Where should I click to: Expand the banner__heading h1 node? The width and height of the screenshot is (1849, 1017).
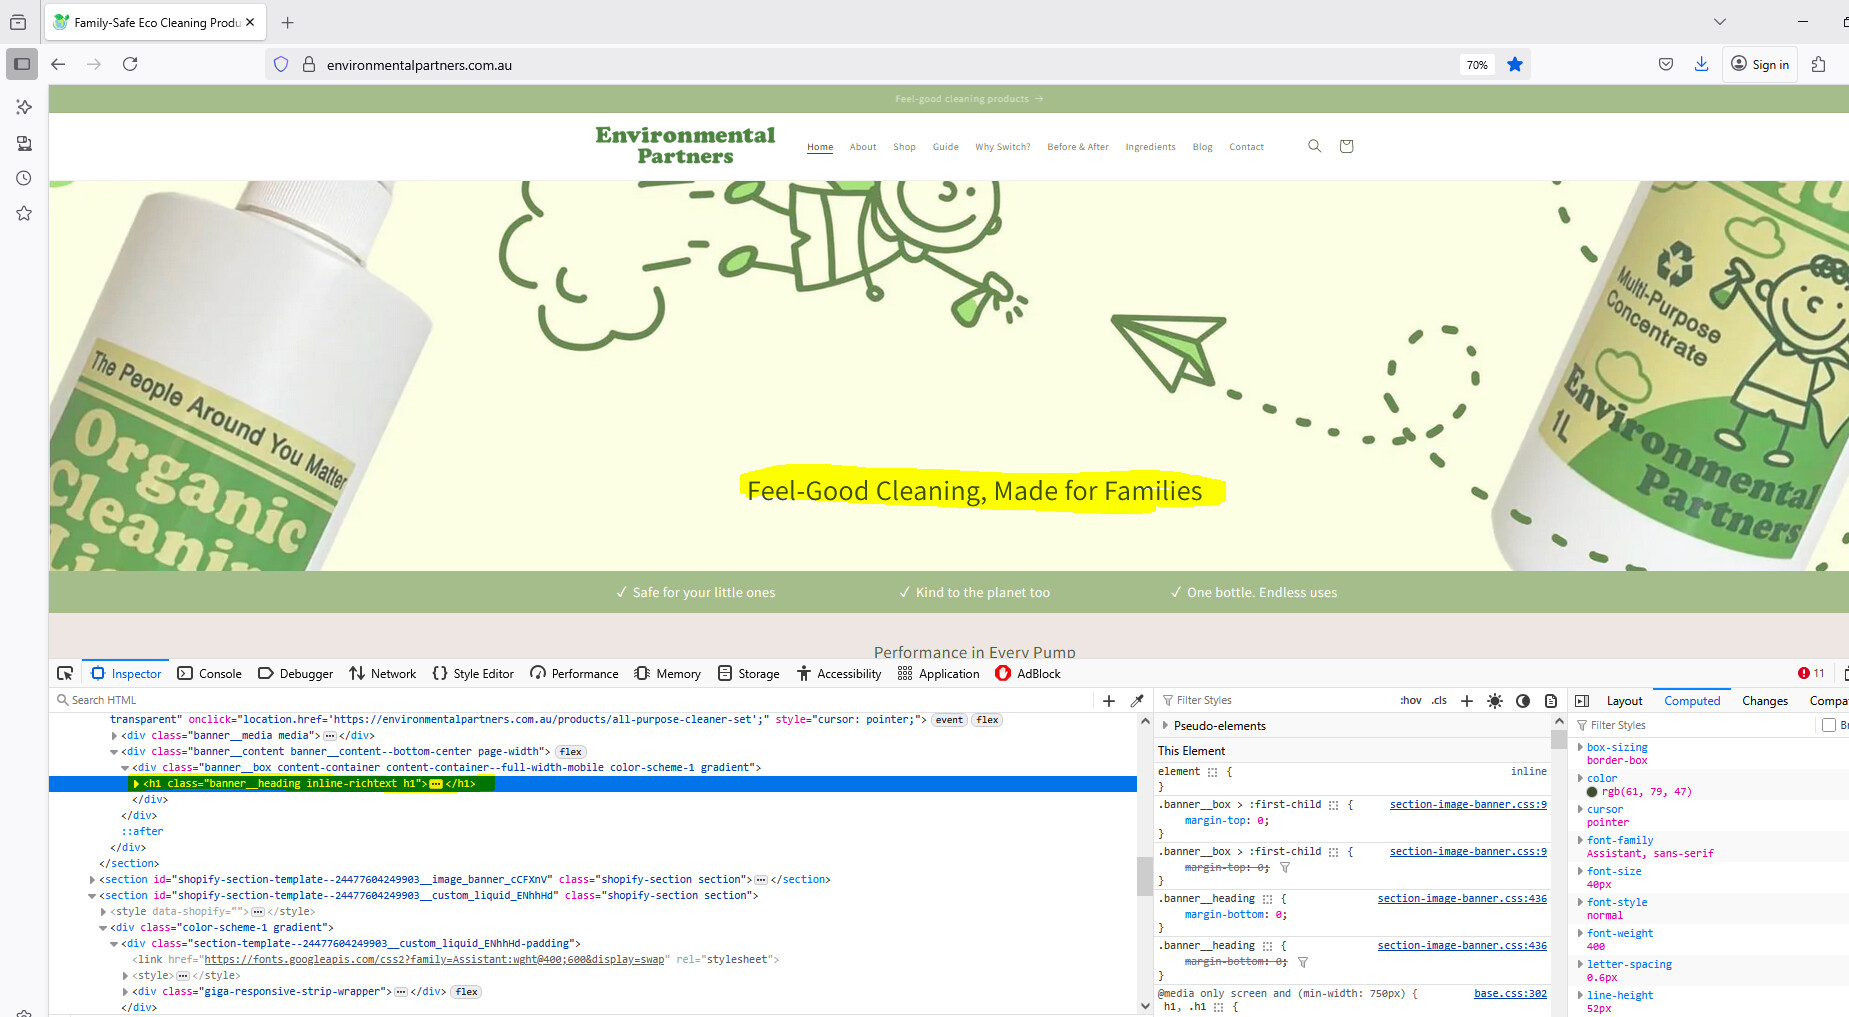136,784
